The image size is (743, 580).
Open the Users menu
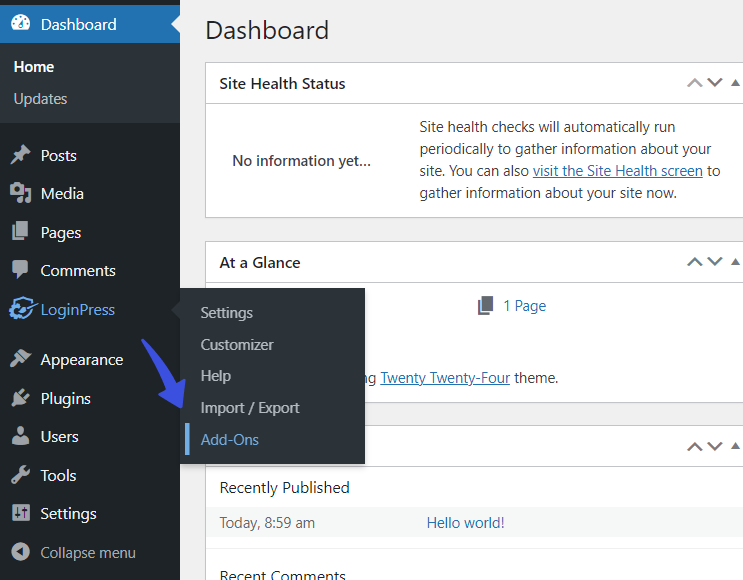pyautogui.click(x=90, y=436)
